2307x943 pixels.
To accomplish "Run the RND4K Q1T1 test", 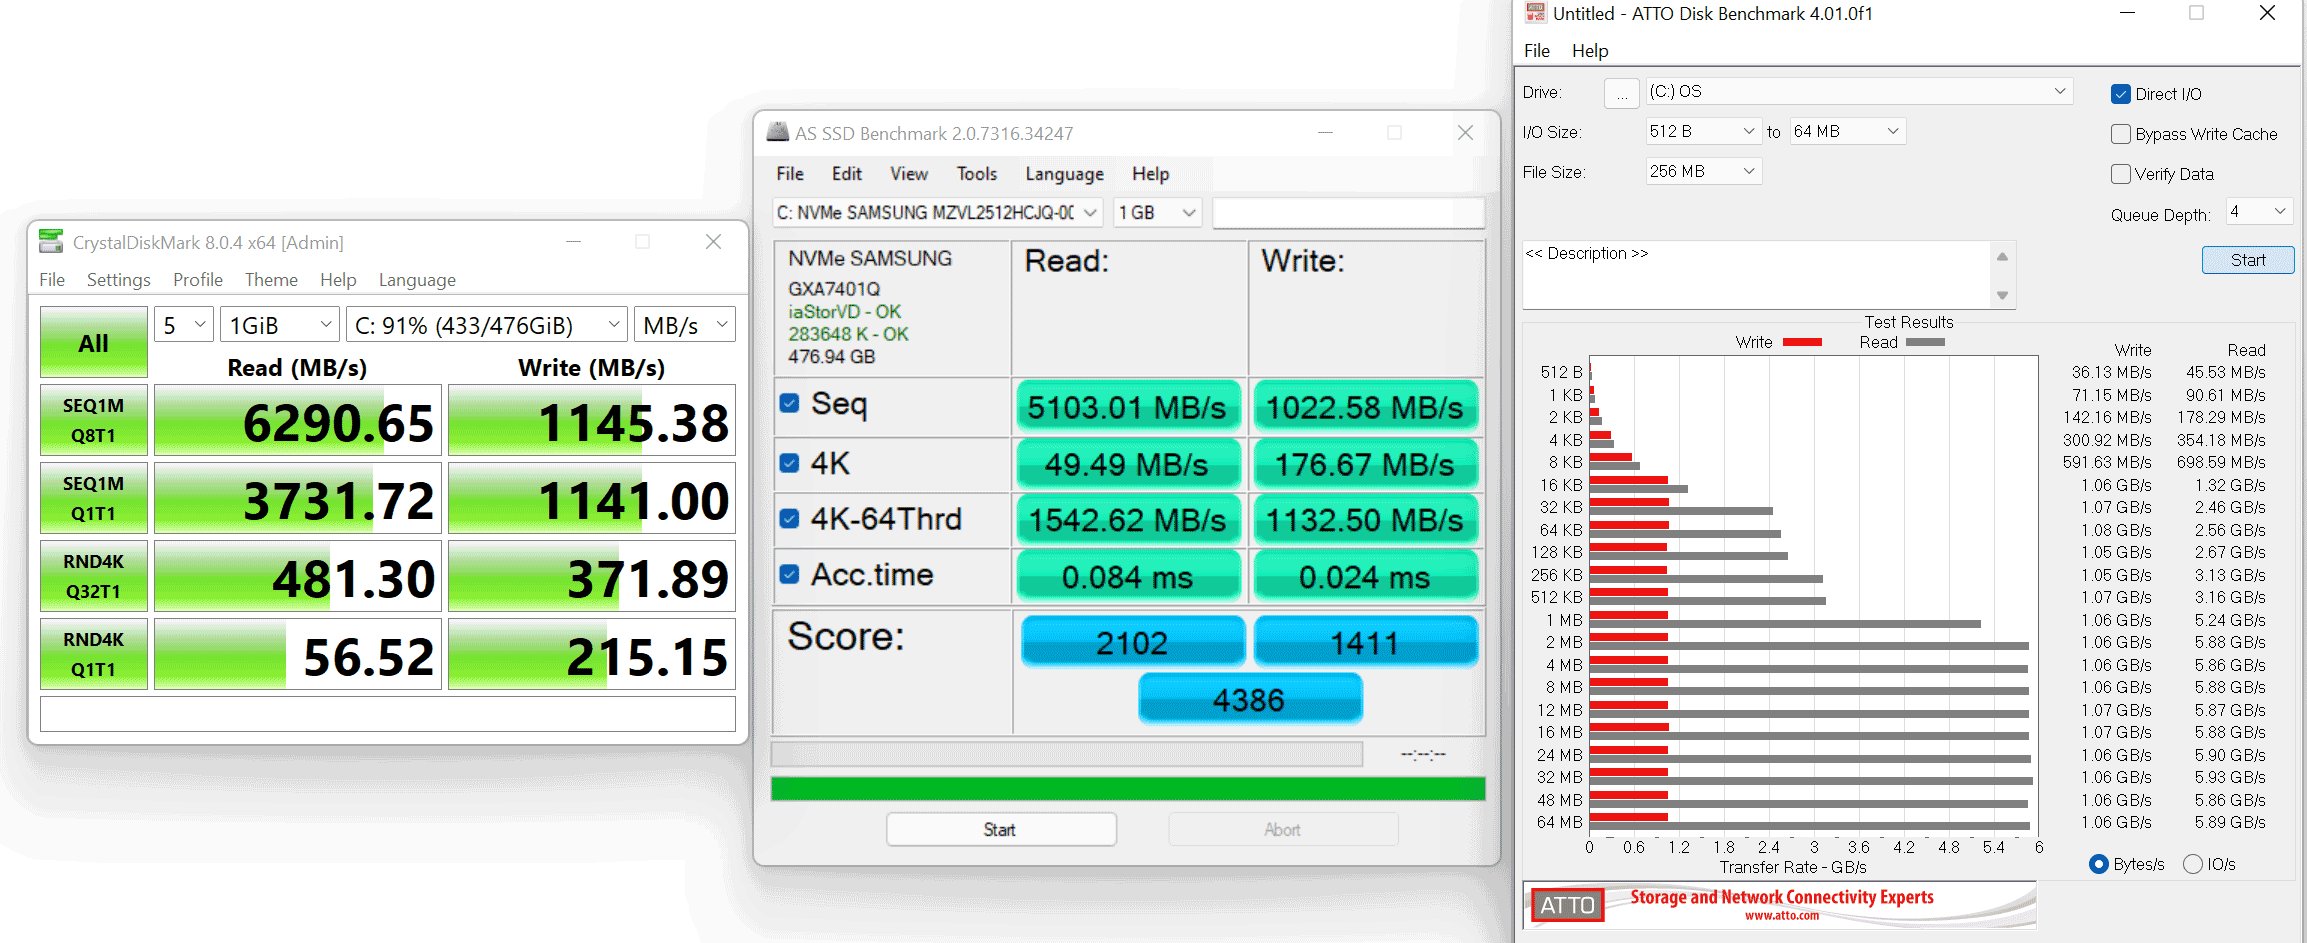I will tap(94, 654).
